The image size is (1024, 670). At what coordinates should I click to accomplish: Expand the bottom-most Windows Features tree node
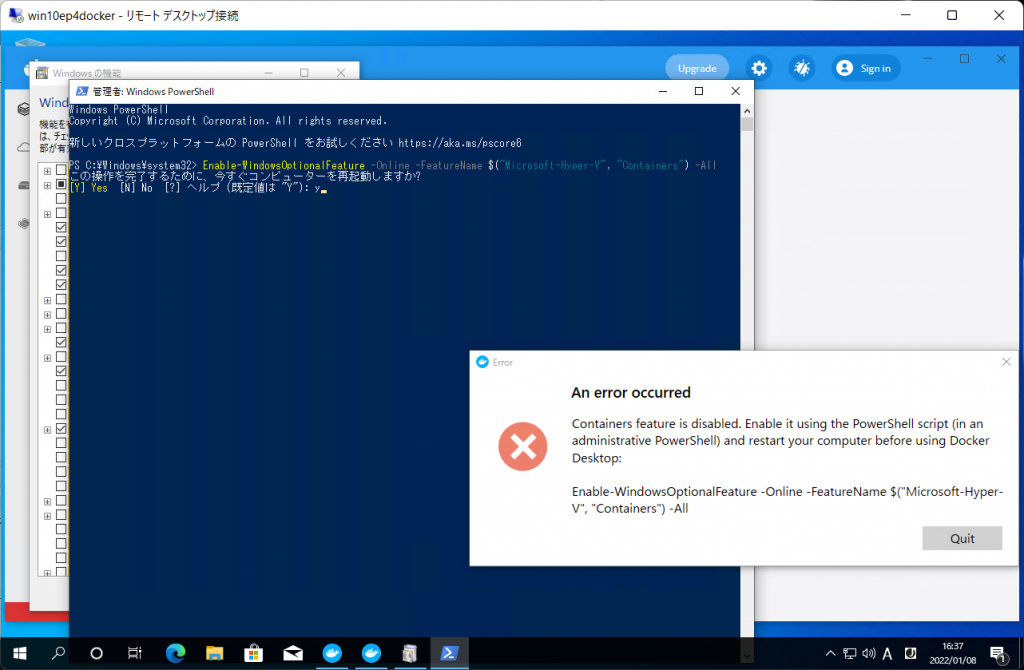pyautogui.click(x=47, y=573)
